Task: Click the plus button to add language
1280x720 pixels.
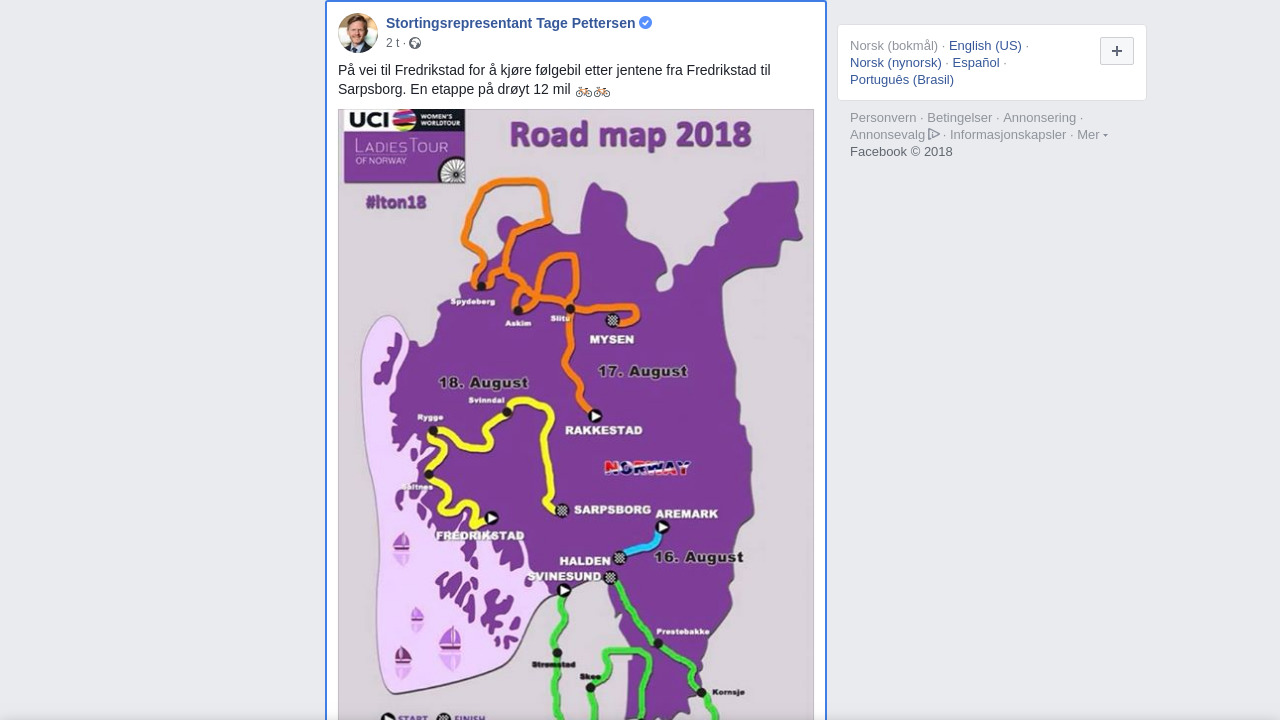Action: pyautogui.click(x=1117, y=51)
